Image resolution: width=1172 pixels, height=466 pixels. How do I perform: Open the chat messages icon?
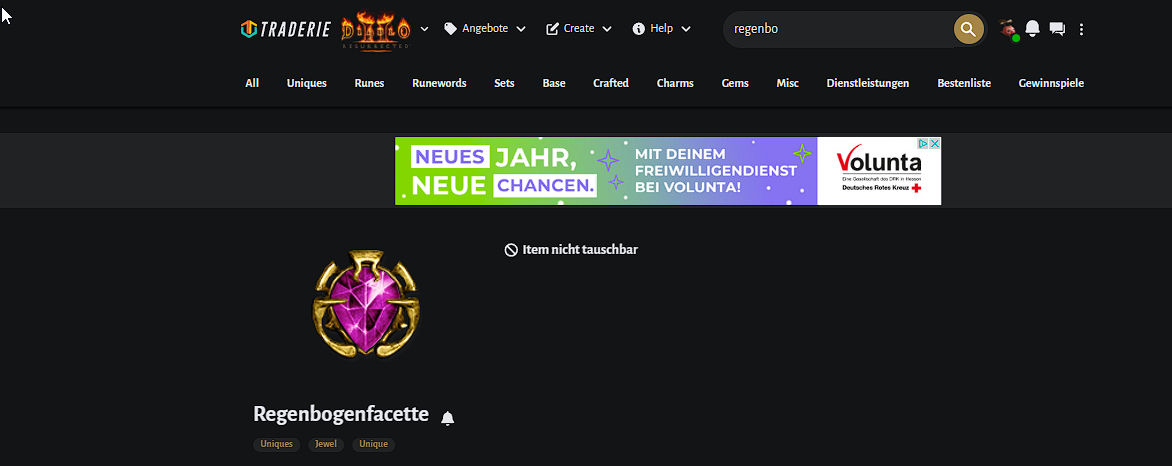point(1057,29)
